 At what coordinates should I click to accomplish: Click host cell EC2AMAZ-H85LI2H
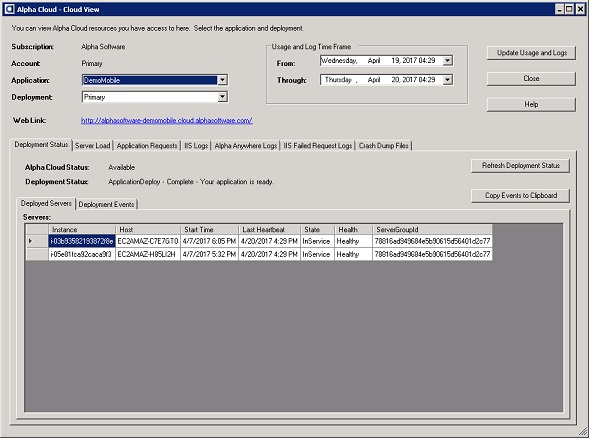(x=148, y=254)
